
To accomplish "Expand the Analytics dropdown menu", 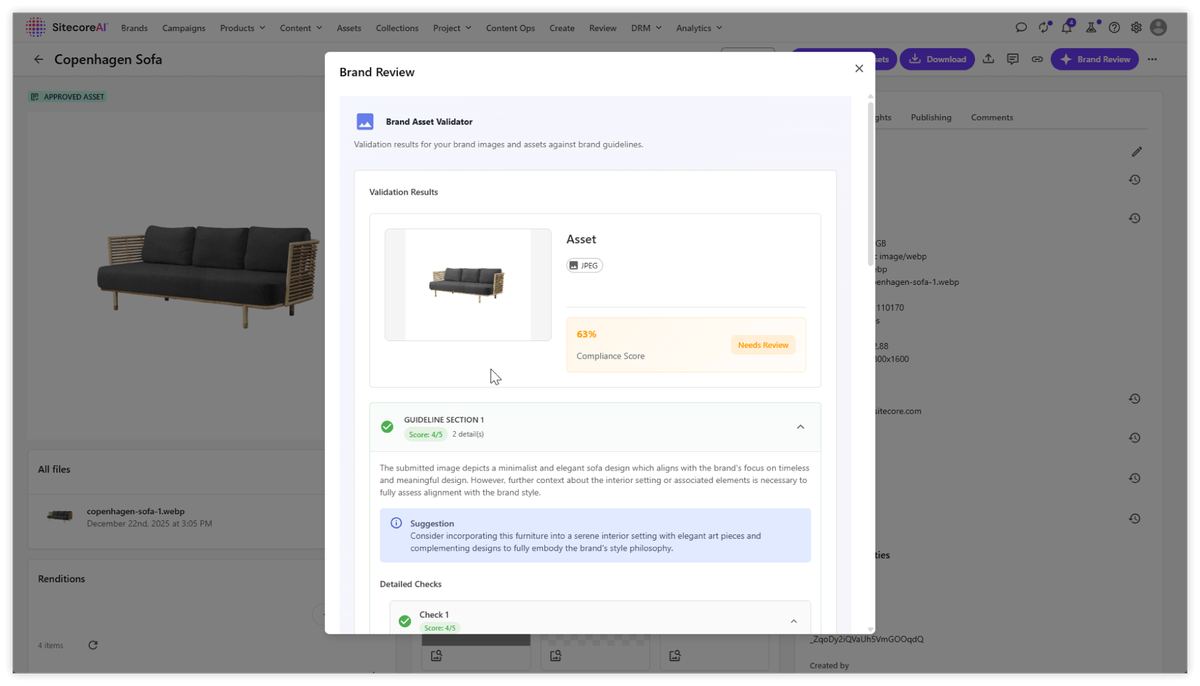I will [x=699, y=28].
